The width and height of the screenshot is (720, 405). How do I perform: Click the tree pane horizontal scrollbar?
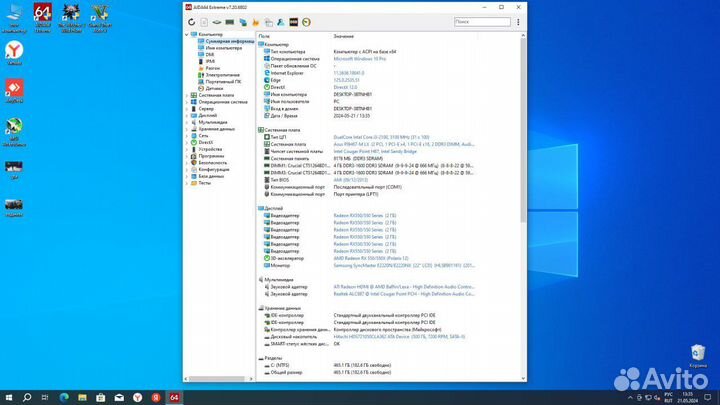(219, 379)
